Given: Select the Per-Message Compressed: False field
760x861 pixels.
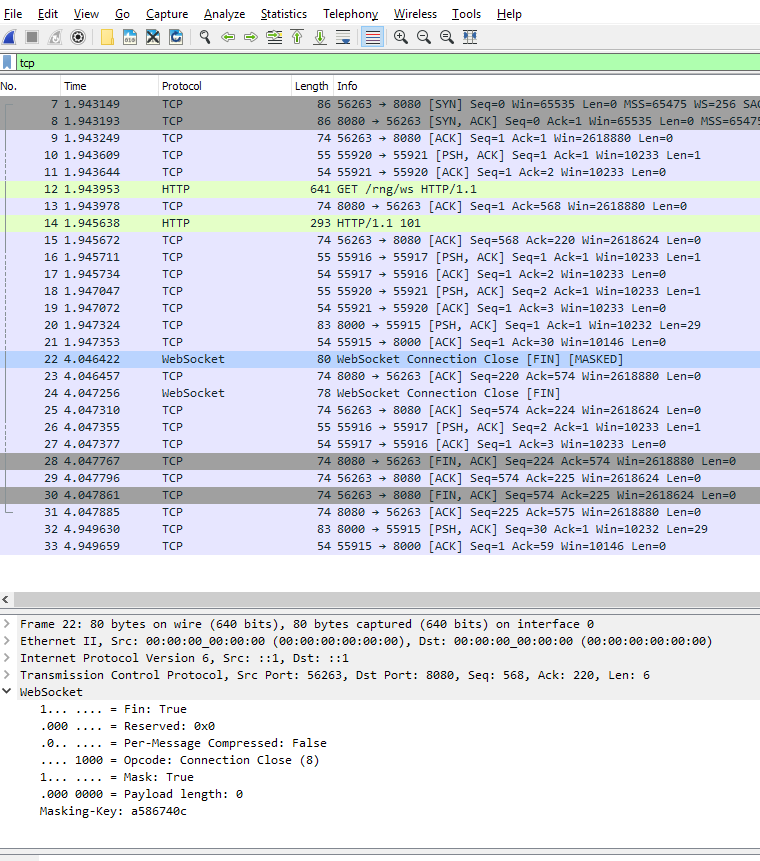Looking at the screenshot, I should [x=183, y=743].
